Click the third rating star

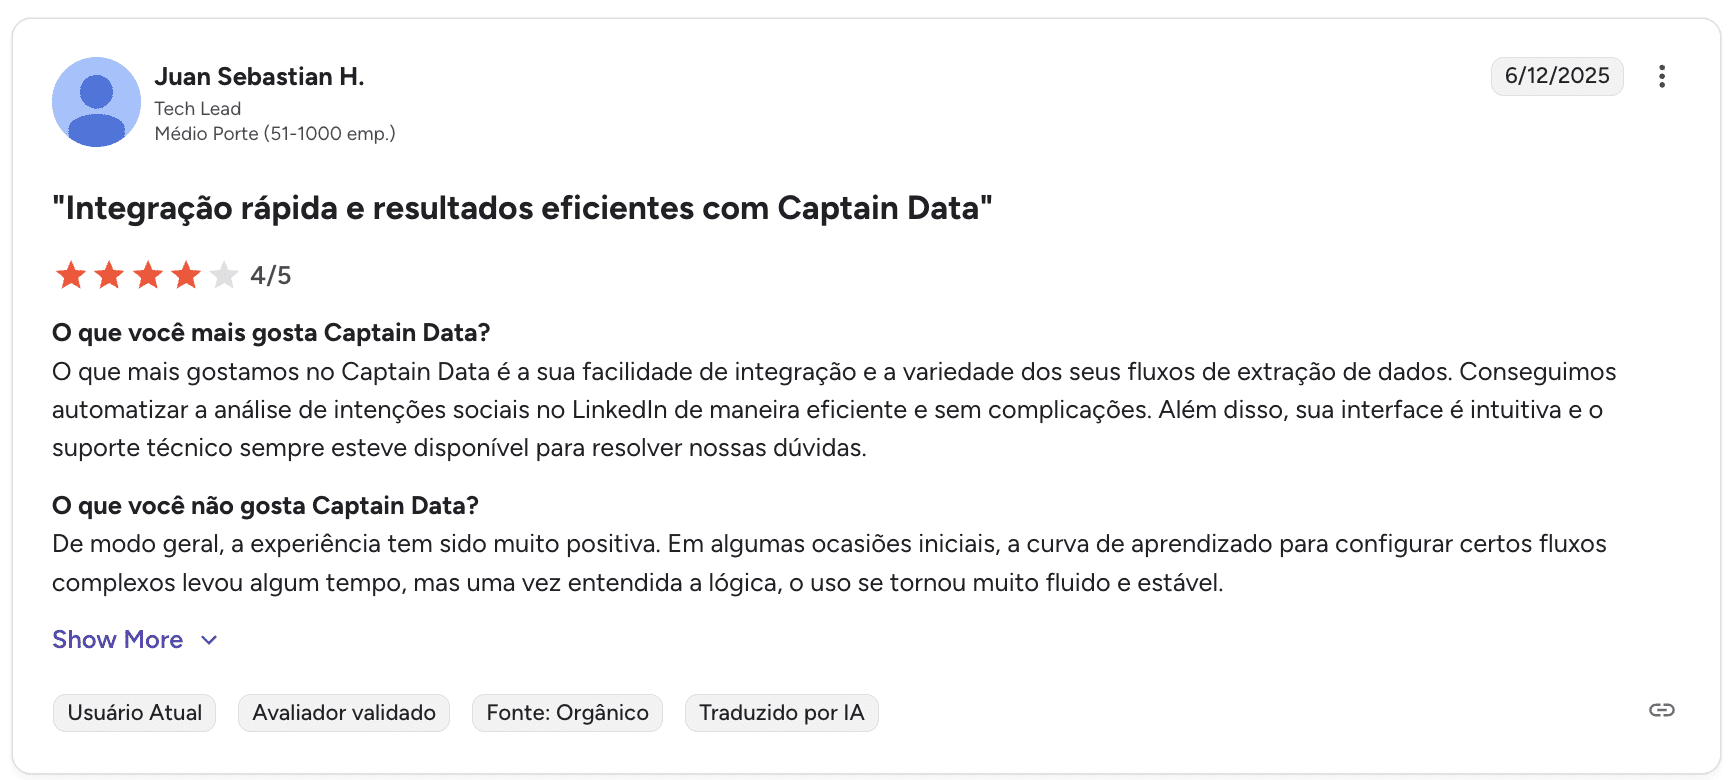(148, 275)
